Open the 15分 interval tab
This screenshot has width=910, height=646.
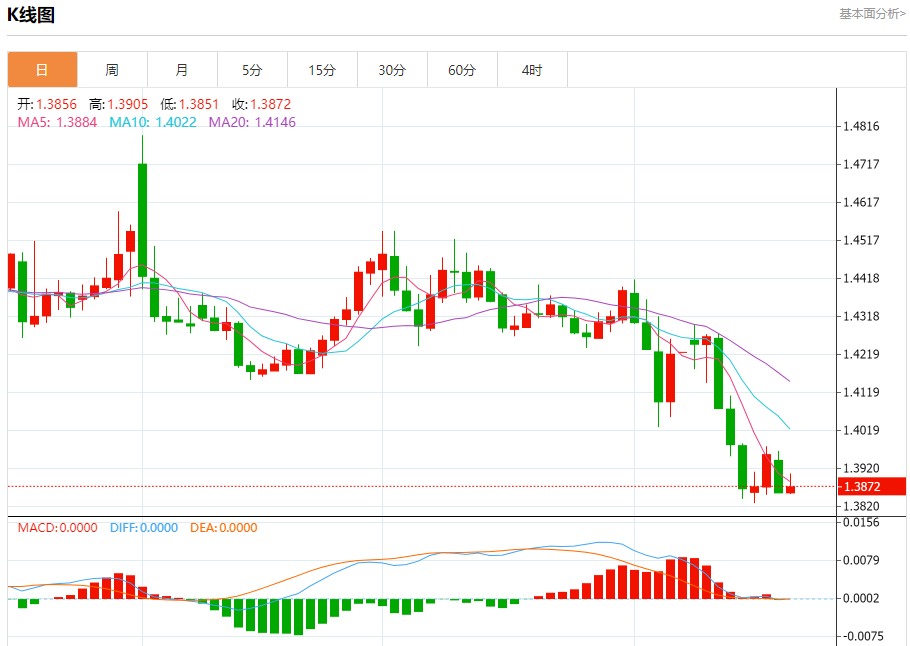[x=323, y=70]
